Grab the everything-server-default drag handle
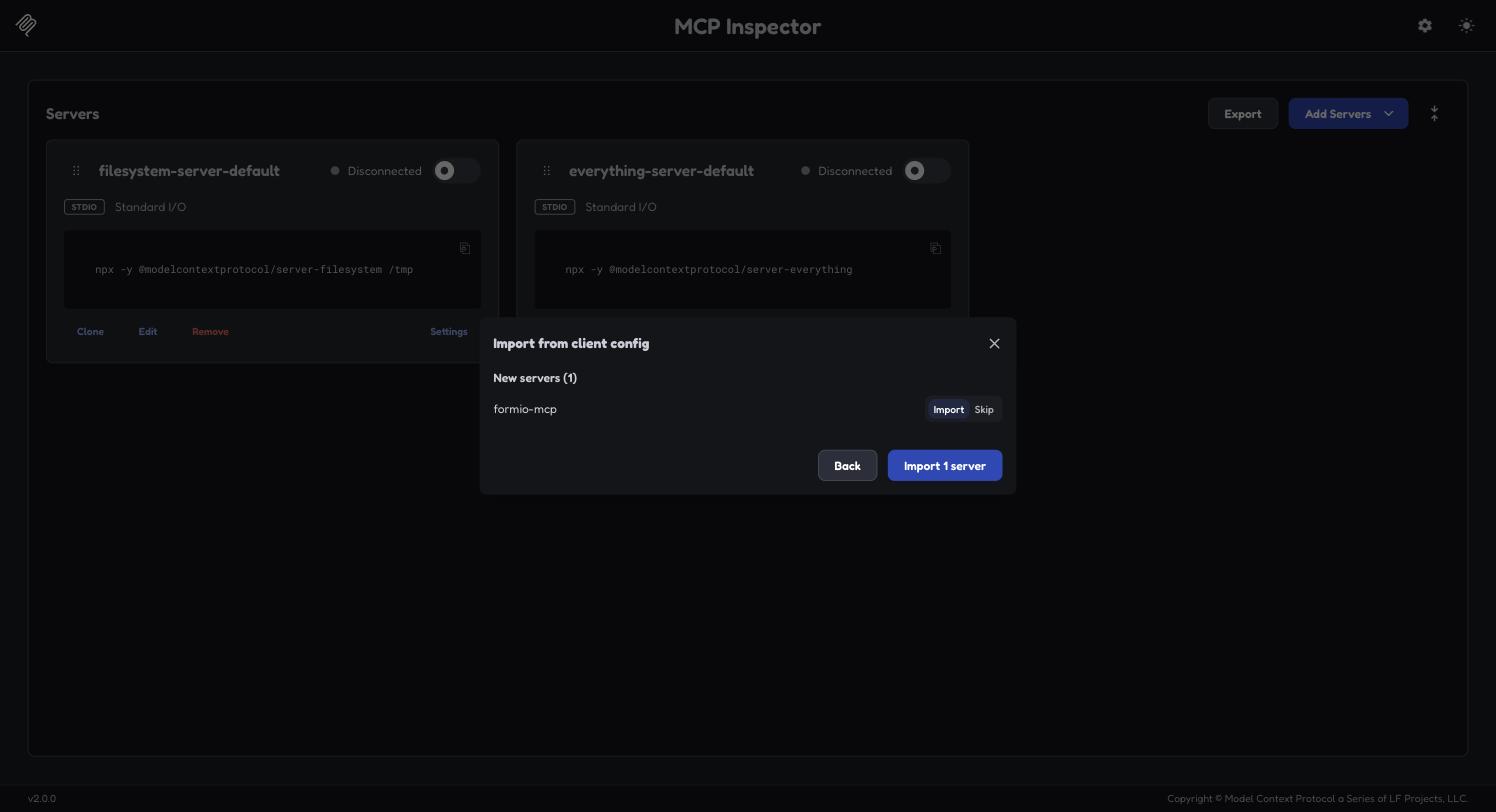Viewport: 1496px width, 812px height. [546, 171]
